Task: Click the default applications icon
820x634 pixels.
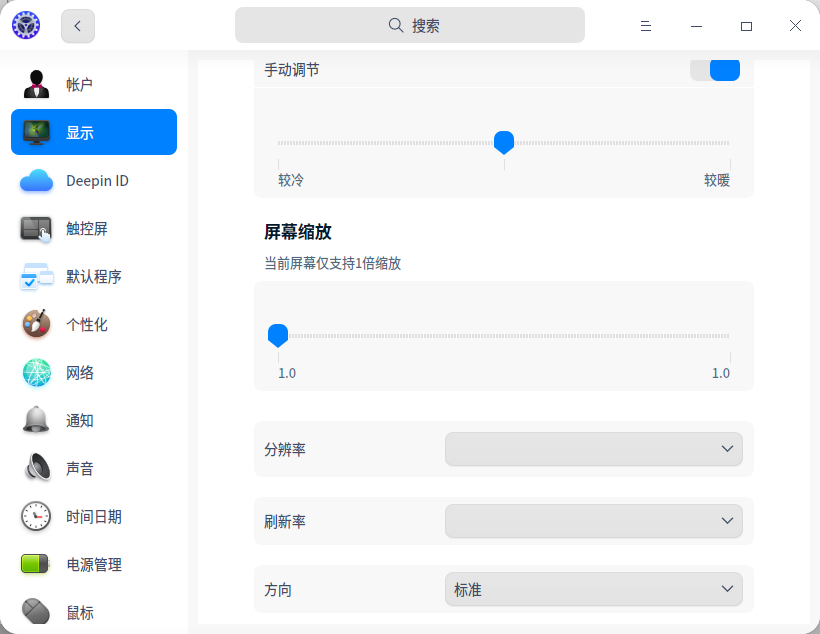Action: 37,277
